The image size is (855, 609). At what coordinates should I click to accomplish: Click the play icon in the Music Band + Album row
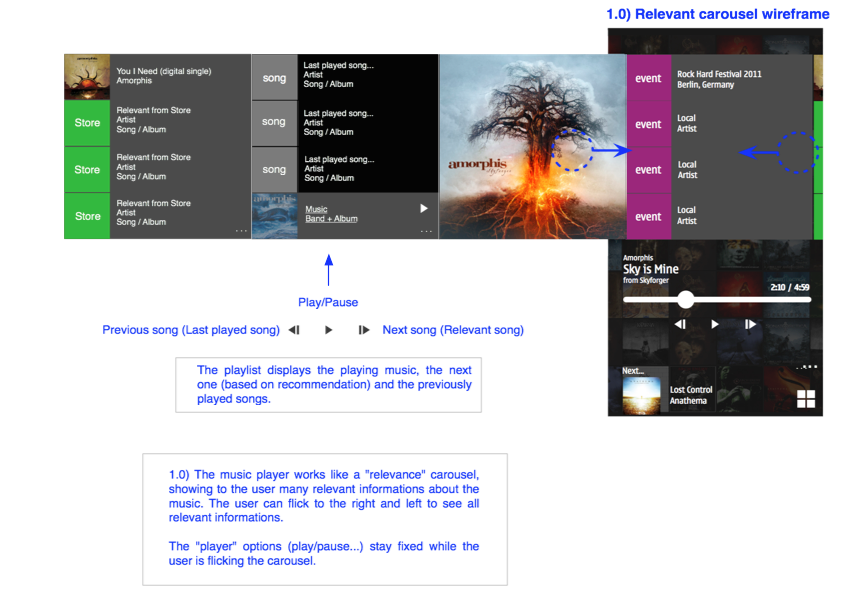pos(424,208)
